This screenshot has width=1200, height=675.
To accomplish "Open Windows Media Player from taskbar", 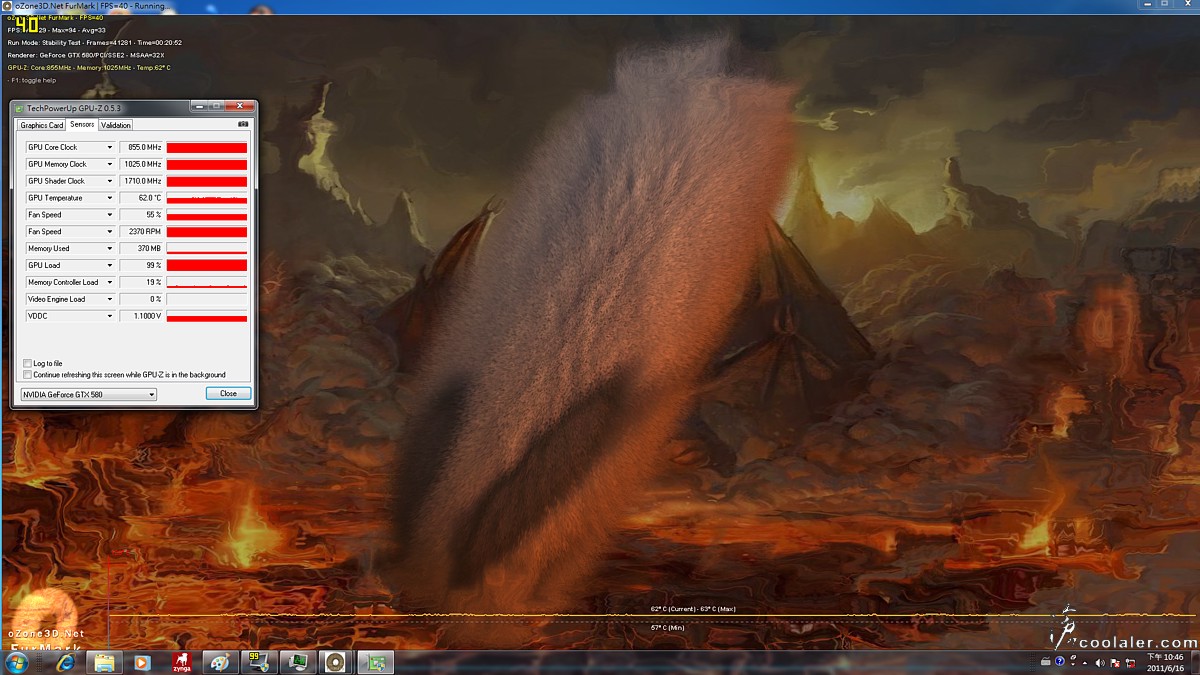I will (142, 662).
